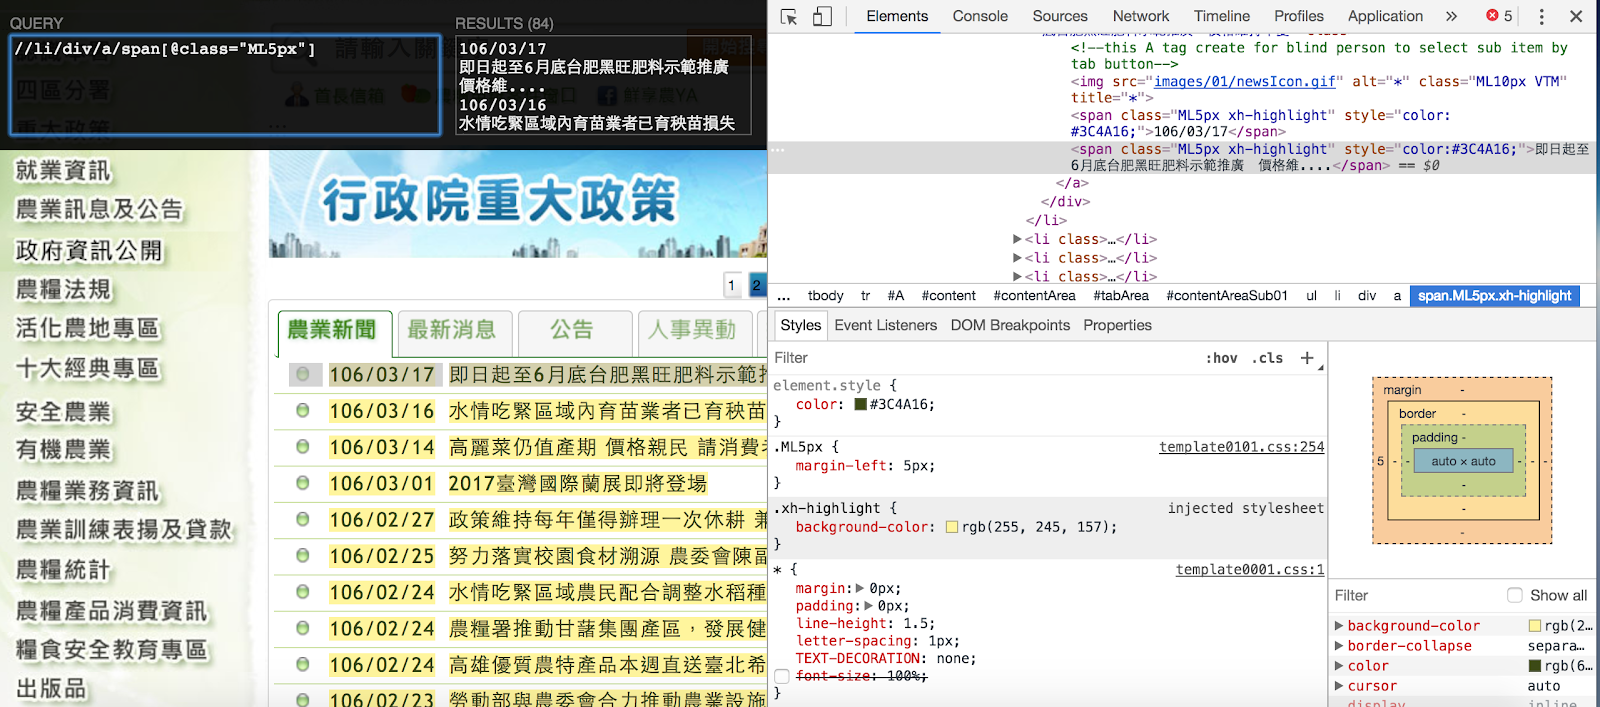
Task: Open 農業訊息及公告 in sidebar menu
Action: (99, 210)
